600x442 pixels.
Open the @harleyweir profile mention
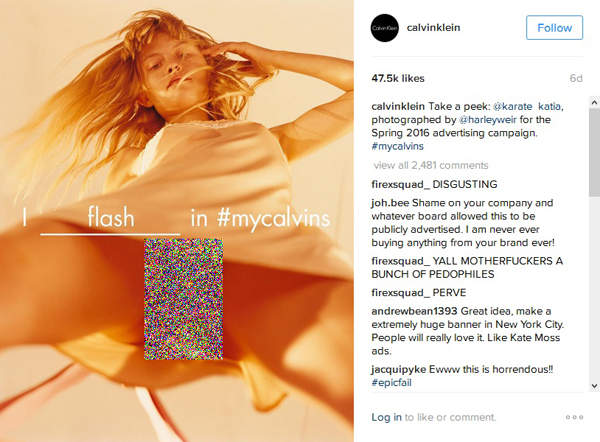tap(488, 120)
